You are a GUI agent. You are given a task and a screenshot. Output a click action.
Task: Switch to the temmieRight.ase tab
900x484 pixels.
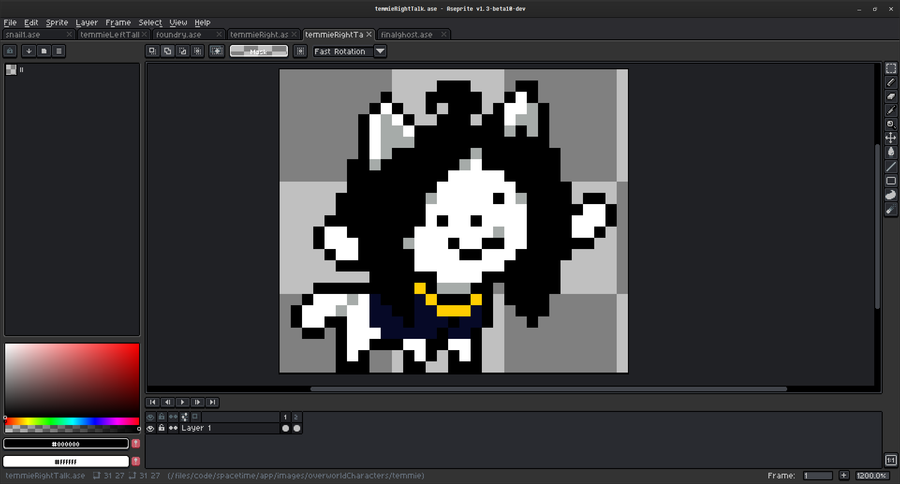[x=263, y=34]
